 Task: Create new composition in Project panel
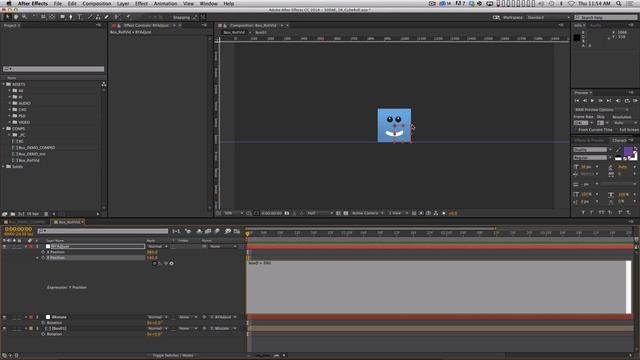(x=20, y=214)
